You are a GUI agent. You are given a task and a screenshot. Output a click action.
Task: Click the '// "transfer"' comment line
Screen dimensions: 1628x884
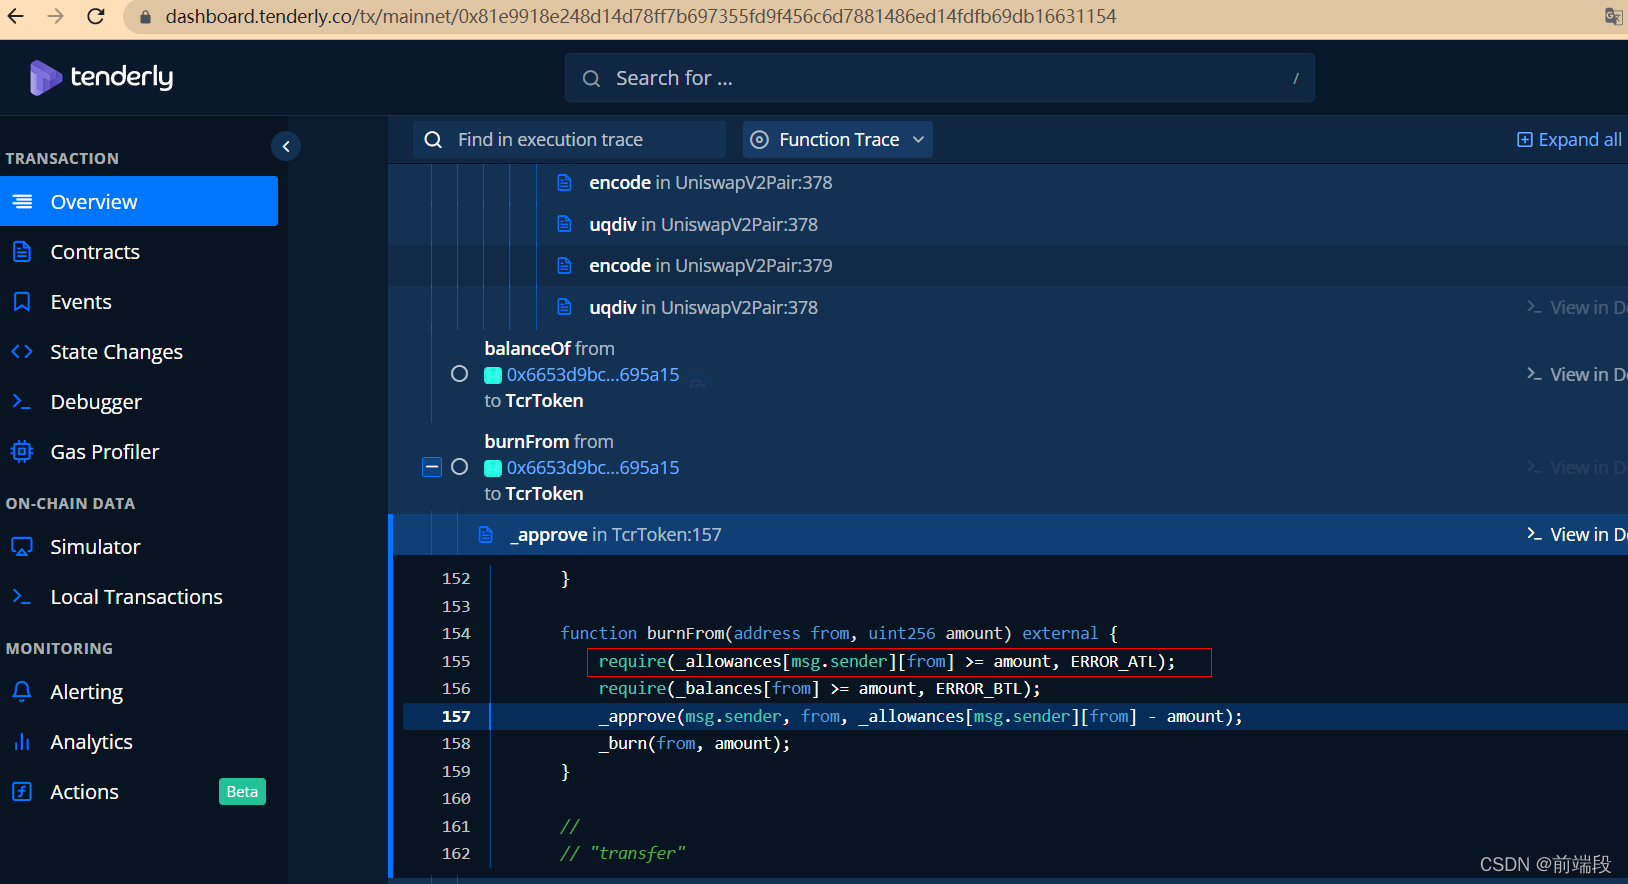[623, 853]
